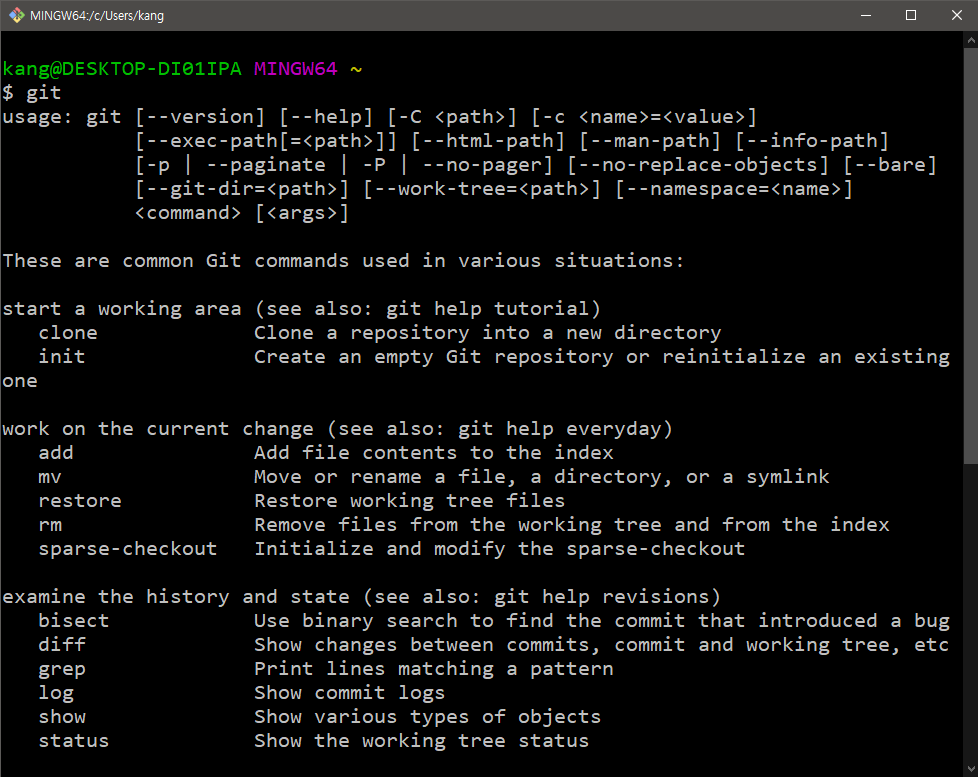Click 'Clone a repository into a new directory'

(488, 333)
